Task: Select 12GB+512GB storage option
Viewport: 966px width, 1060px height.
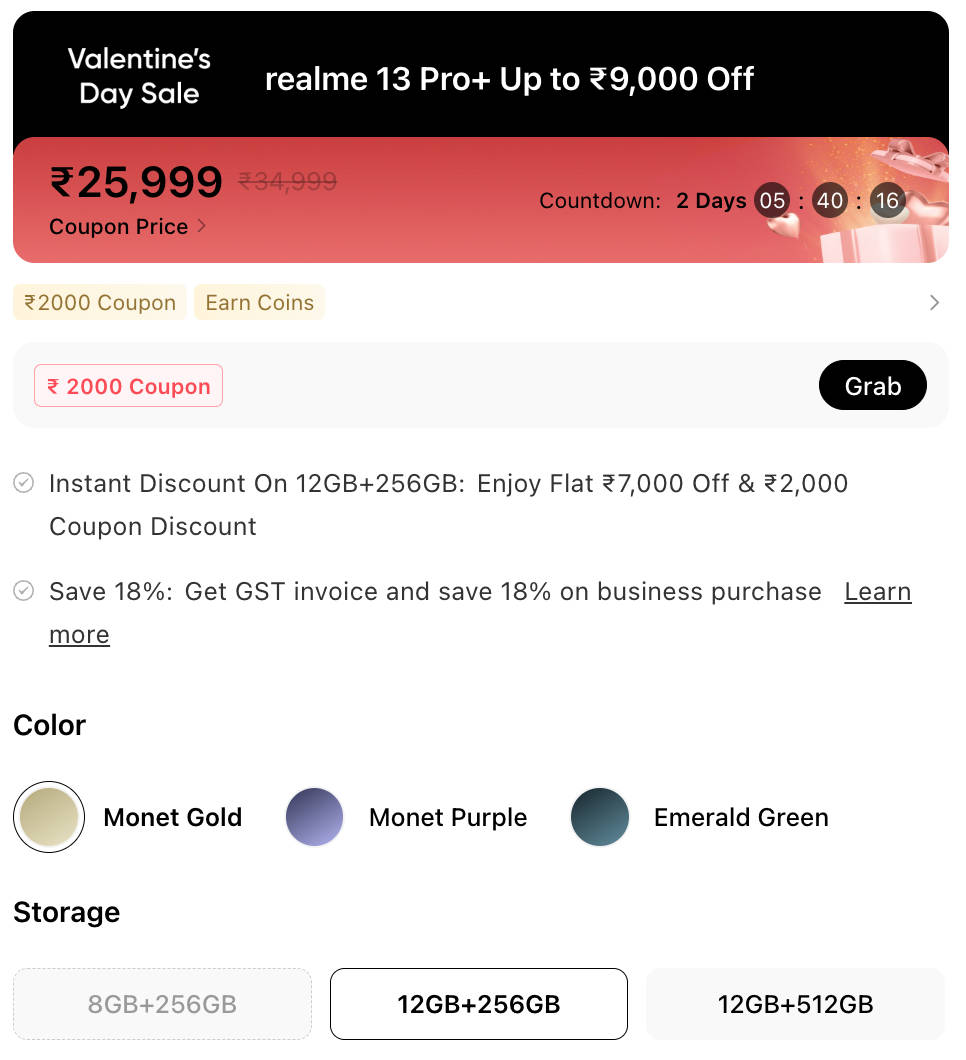Action: [795, 1004]
